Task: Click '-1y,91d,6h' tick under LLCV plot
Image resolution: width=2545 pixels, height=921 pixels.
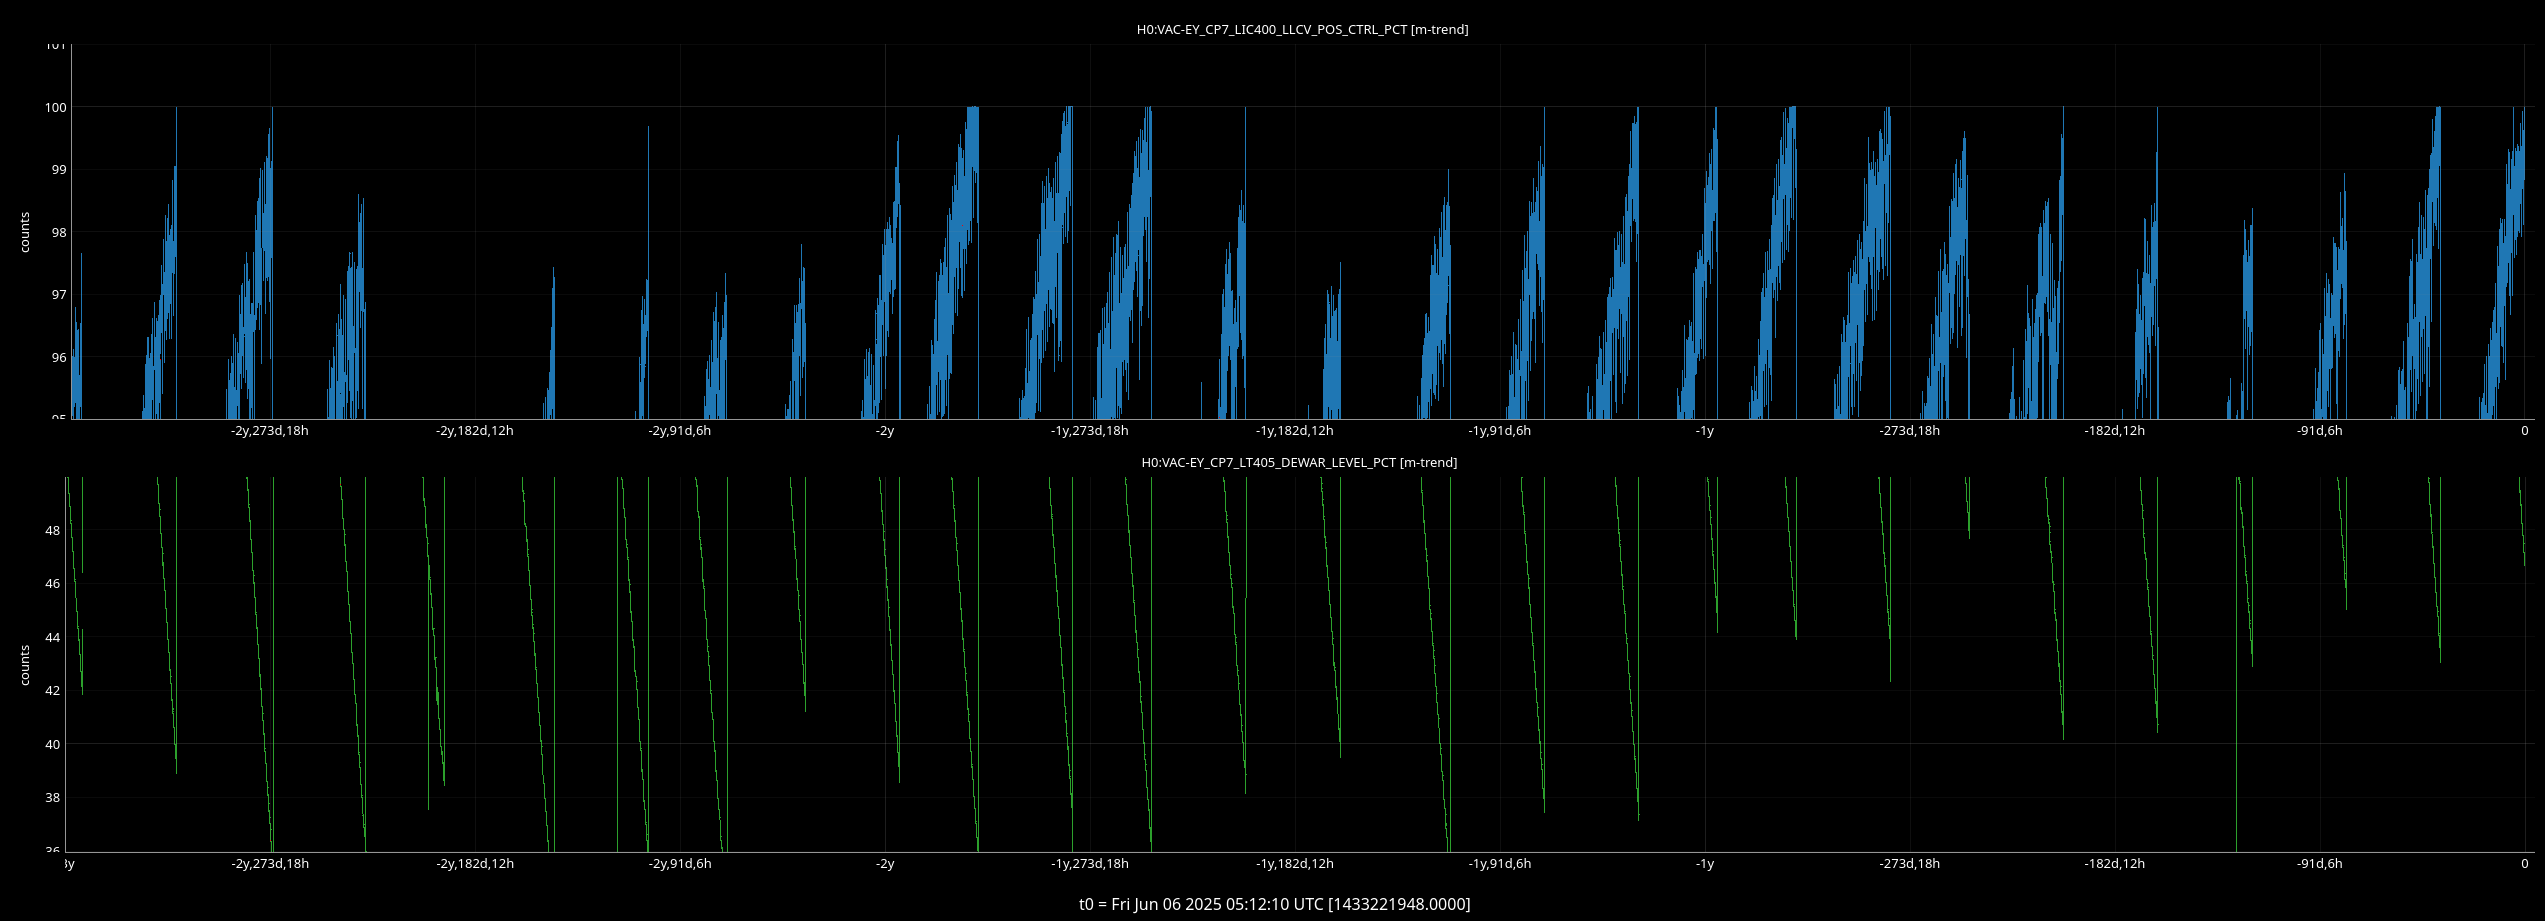Action: (x=1500, y=431)
